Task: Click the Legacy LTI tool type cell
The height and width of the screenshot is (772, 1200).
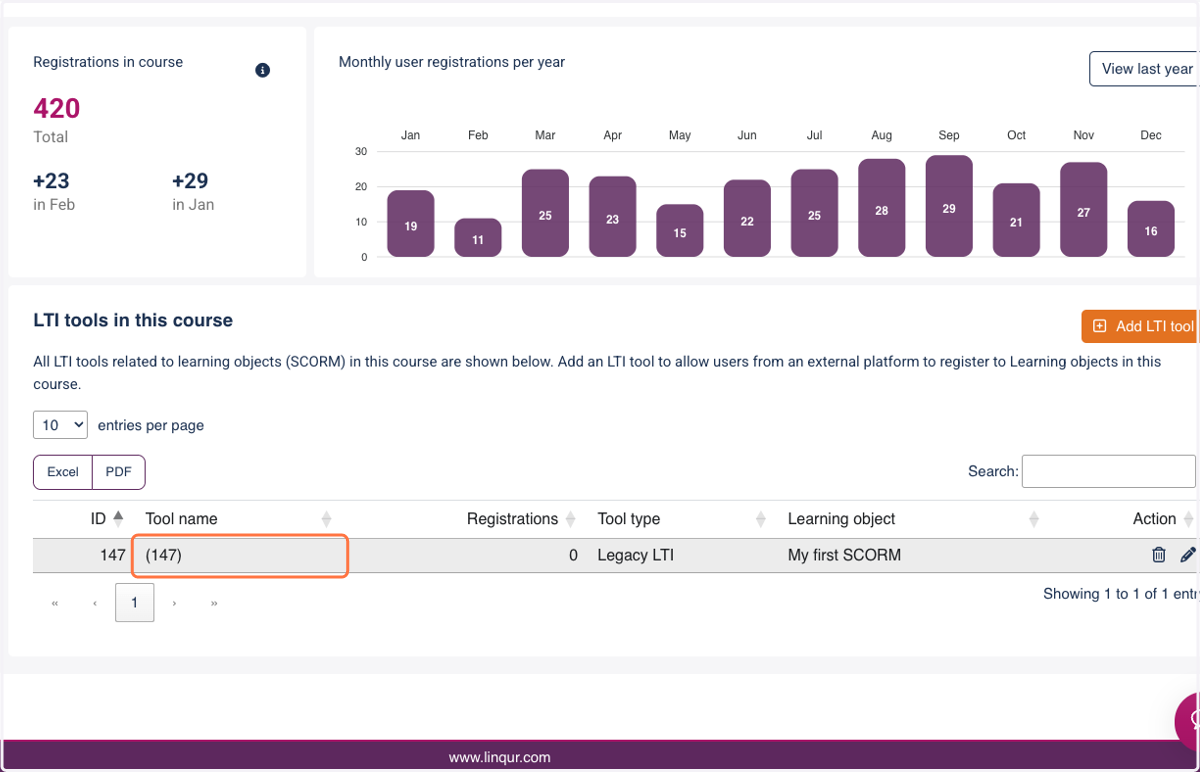Action: [636, 555]
